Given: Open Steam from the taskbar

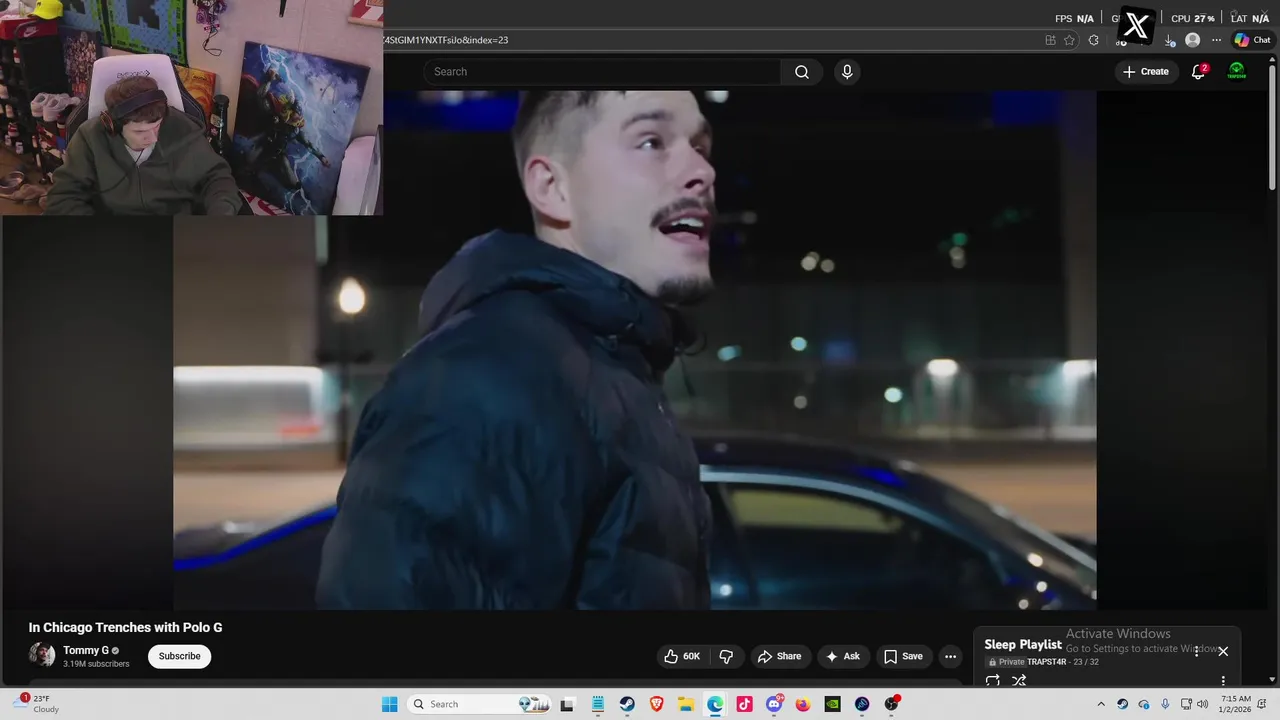Looking at the screenshot, I should point(627,704).
